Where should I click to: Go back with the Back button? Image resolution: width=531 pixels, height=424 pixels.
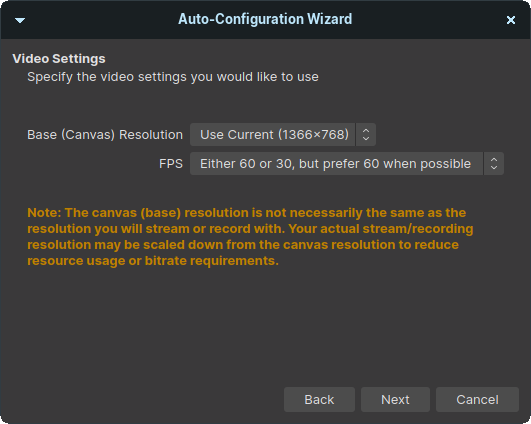(319, 400)
